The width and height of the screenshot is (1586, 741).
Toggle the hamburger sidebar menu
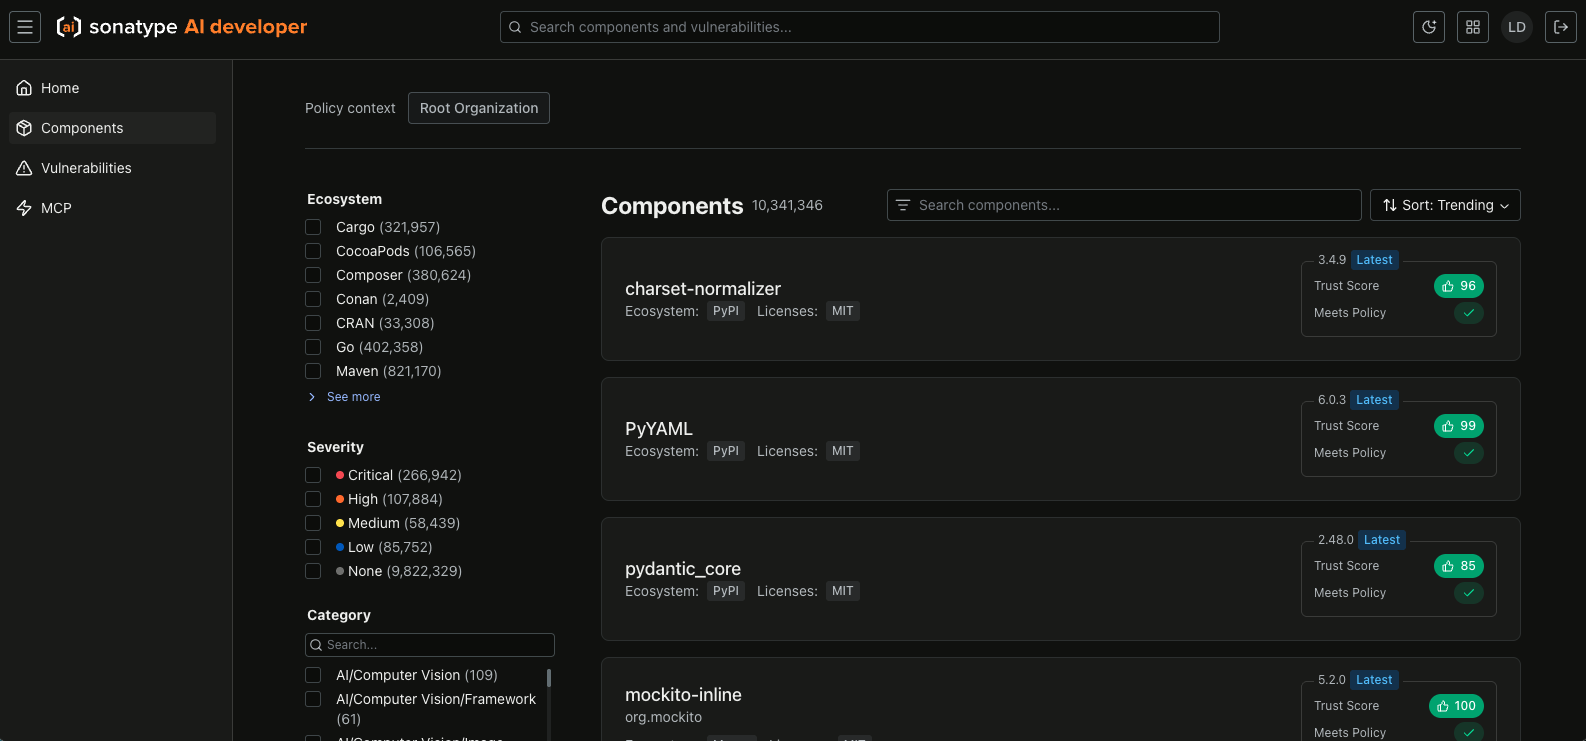pyautogui.click(x=25, y=27)
